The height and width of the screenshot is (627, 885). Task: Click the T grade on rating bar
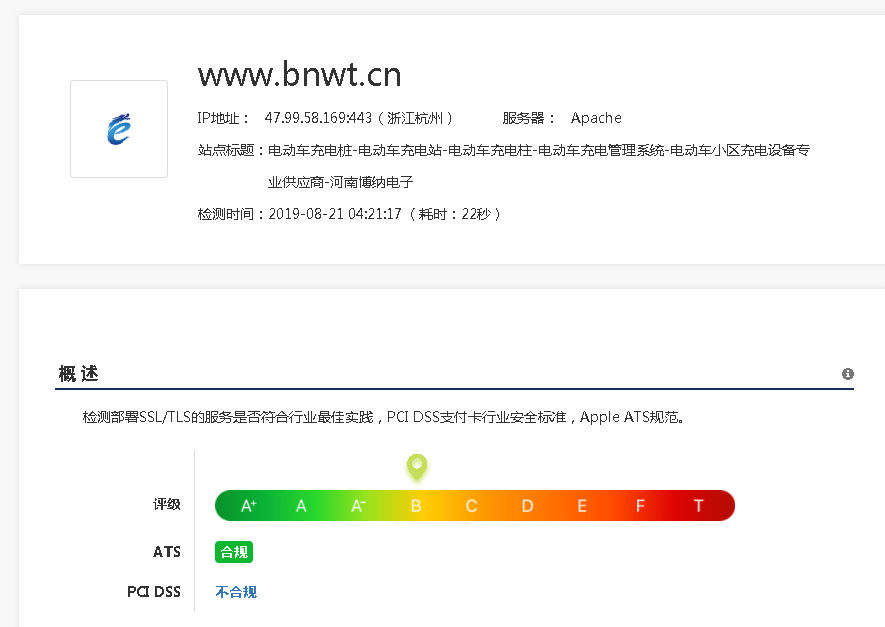(x=698, y=505)
